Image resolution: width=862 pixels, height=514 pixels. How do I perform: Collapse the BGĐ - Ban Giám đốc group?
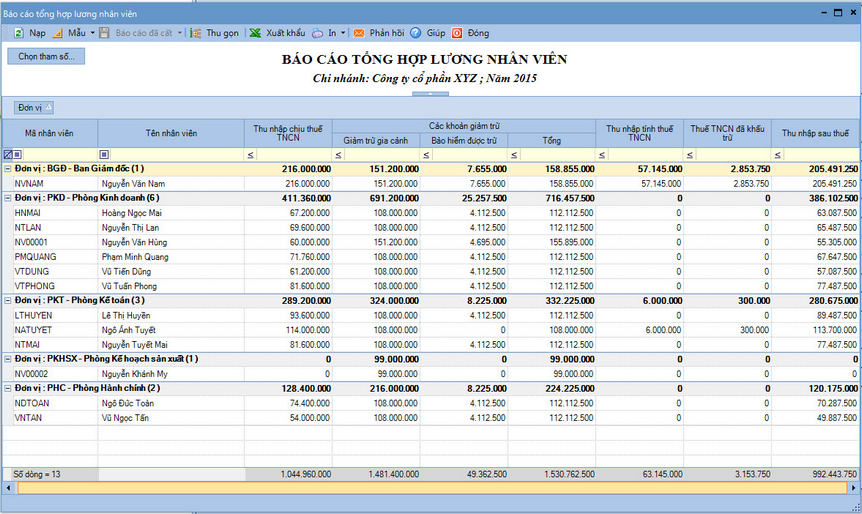tap(8, 169)
